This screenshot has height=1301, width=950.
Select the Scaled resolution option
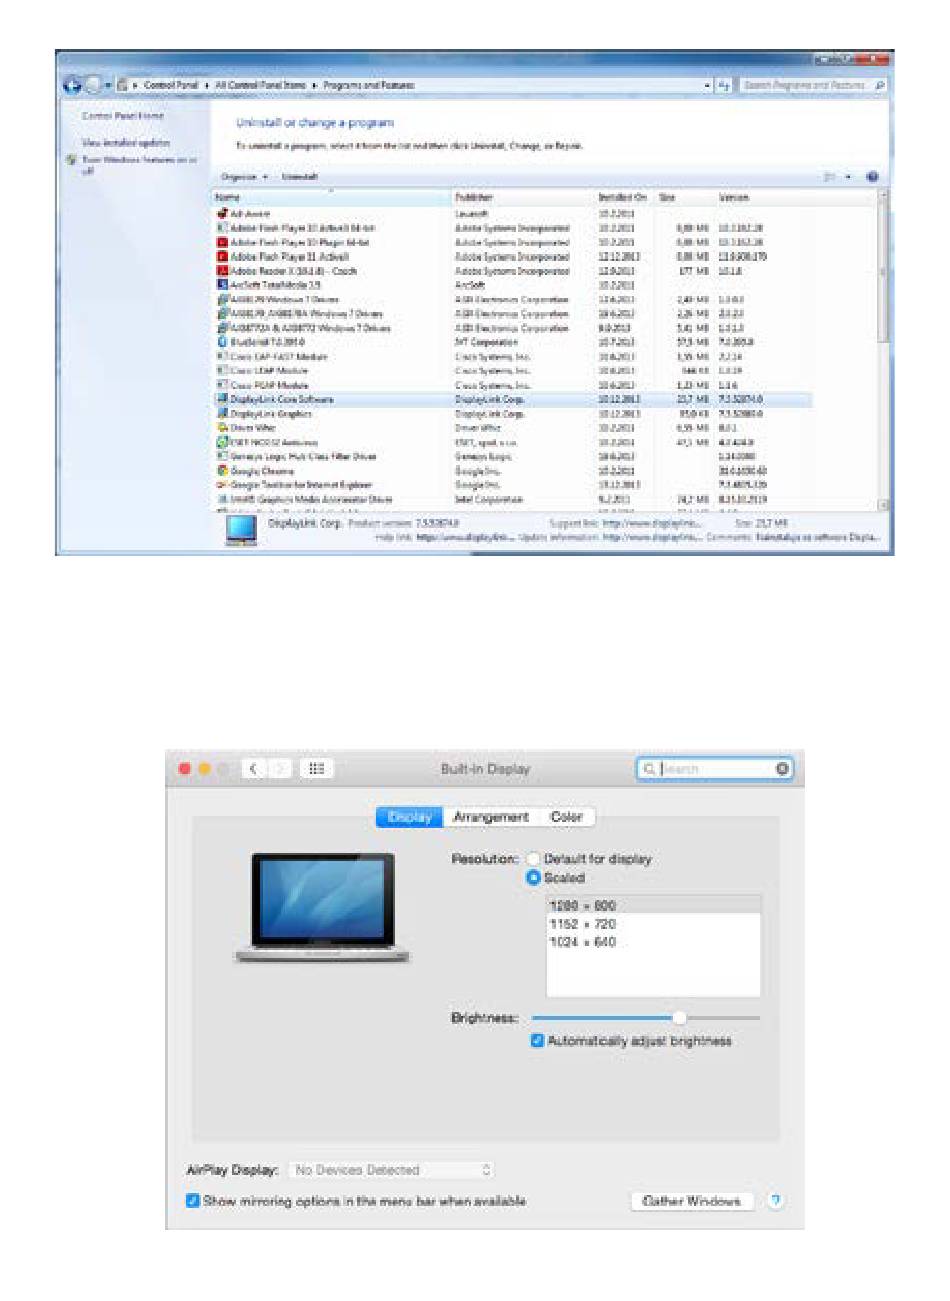534,878
